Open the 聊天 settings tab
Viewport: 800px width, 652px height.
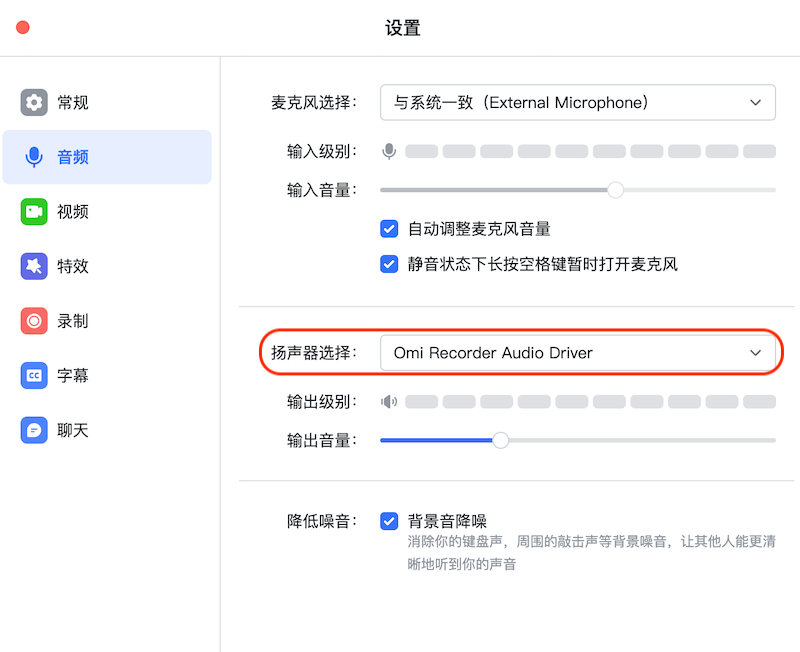[36, 430]
